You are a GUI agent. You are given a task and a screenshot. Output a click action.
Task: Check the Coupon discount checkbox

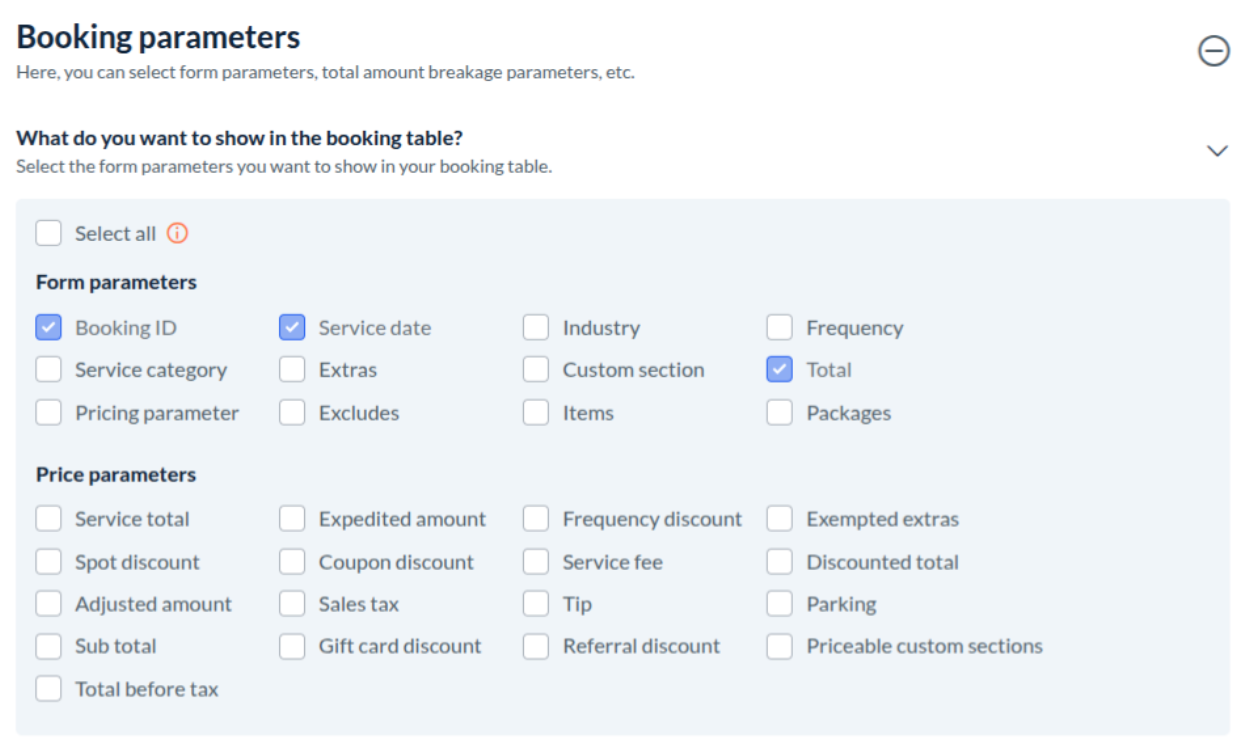click(292, 562)
